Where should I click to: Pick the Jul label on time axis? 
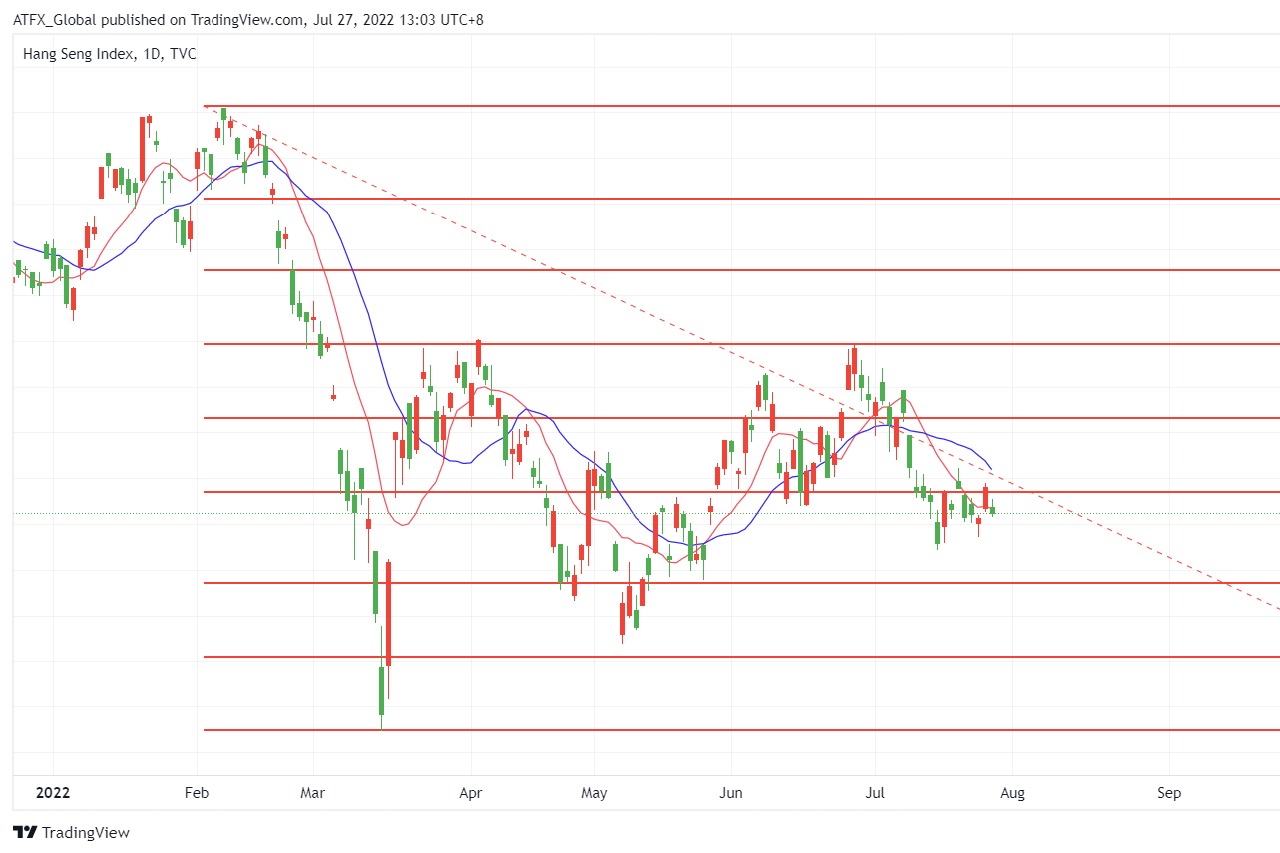tap(876, 793)
